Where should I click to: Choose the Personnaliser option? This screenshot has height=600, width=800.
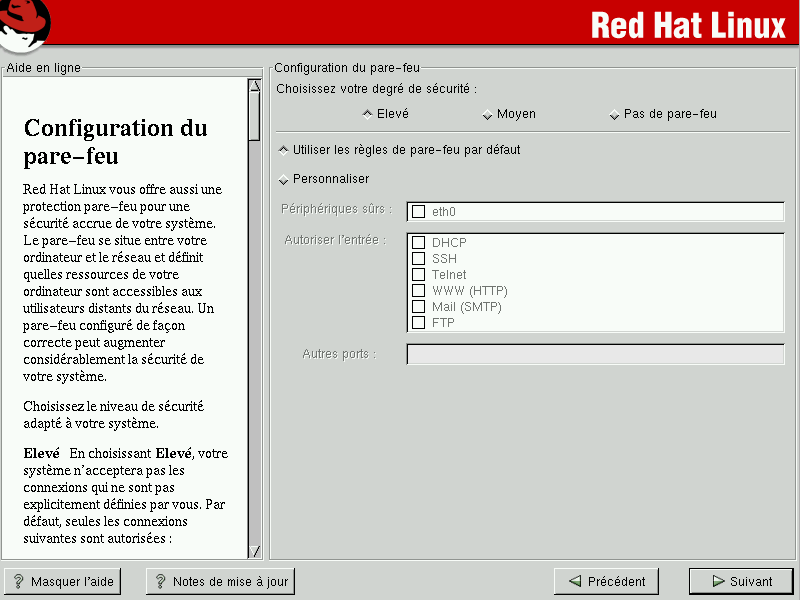(x=284, y=179)
